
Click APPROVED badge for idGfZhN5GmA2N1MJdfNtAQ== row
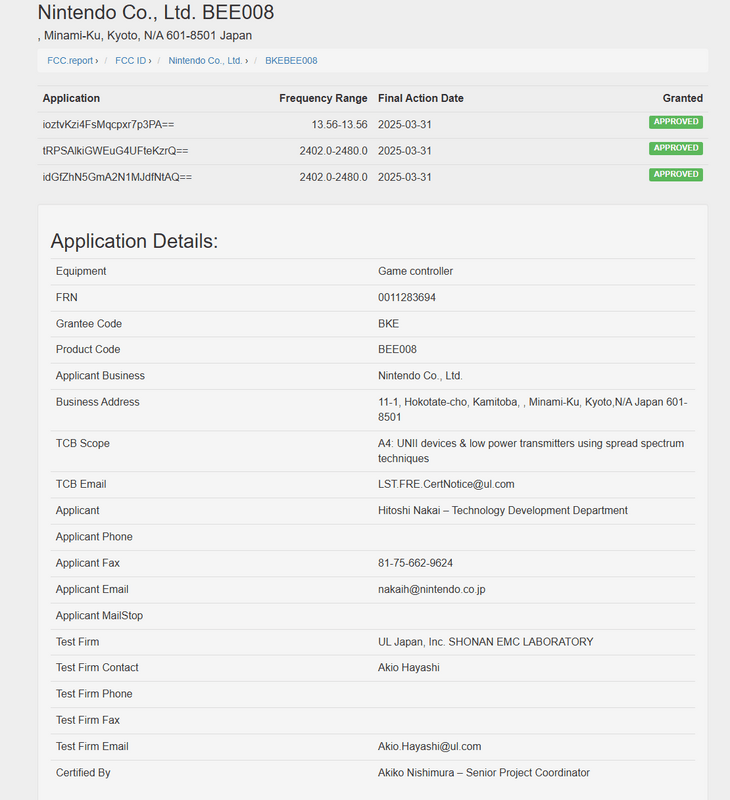[x=676, y=174]
